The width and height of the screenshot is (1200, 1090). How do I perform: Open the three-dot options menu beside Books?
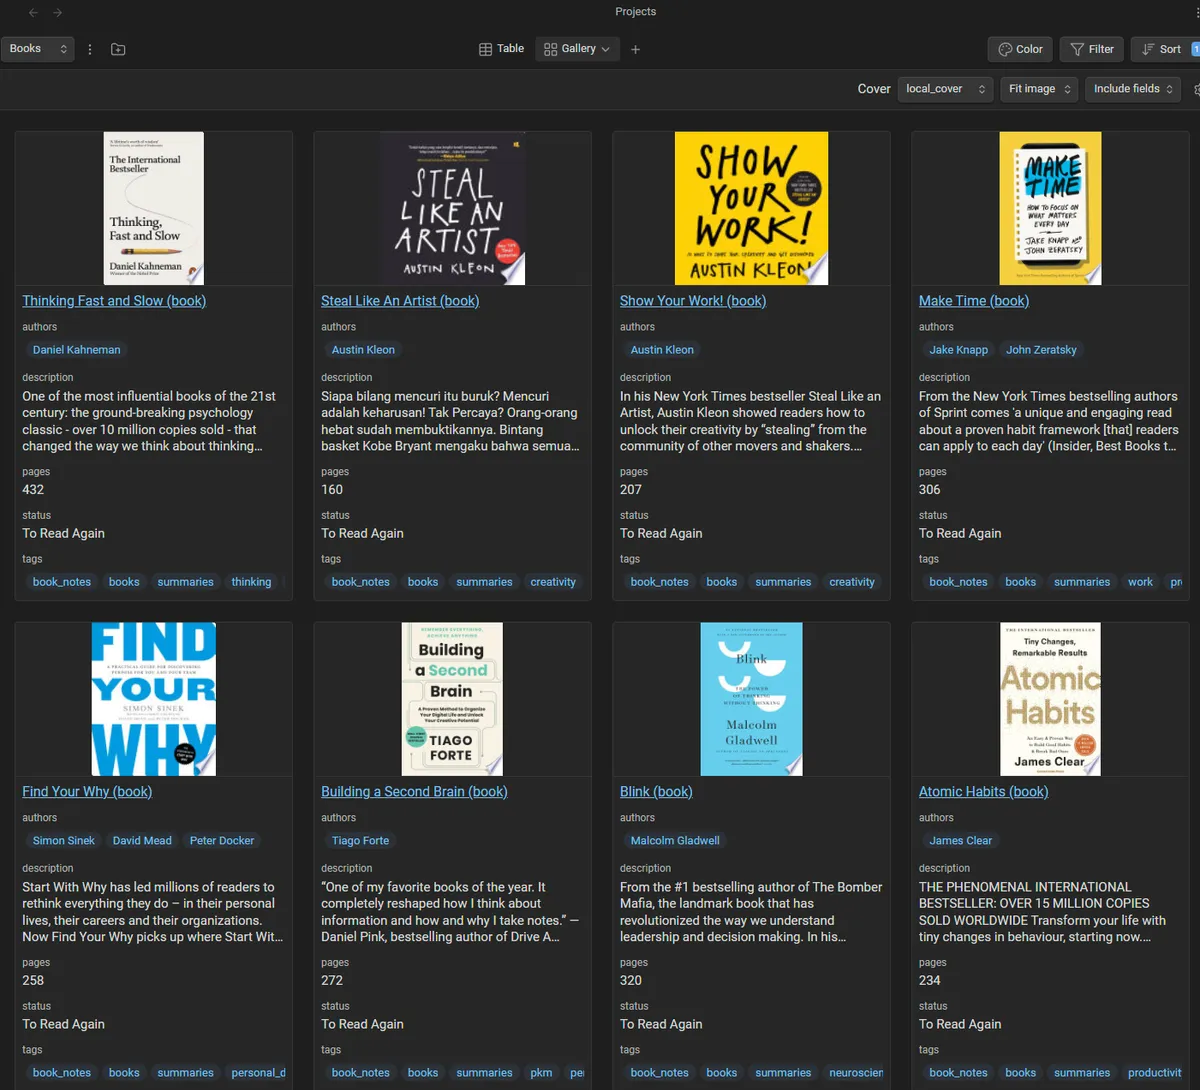pos(90,49)
